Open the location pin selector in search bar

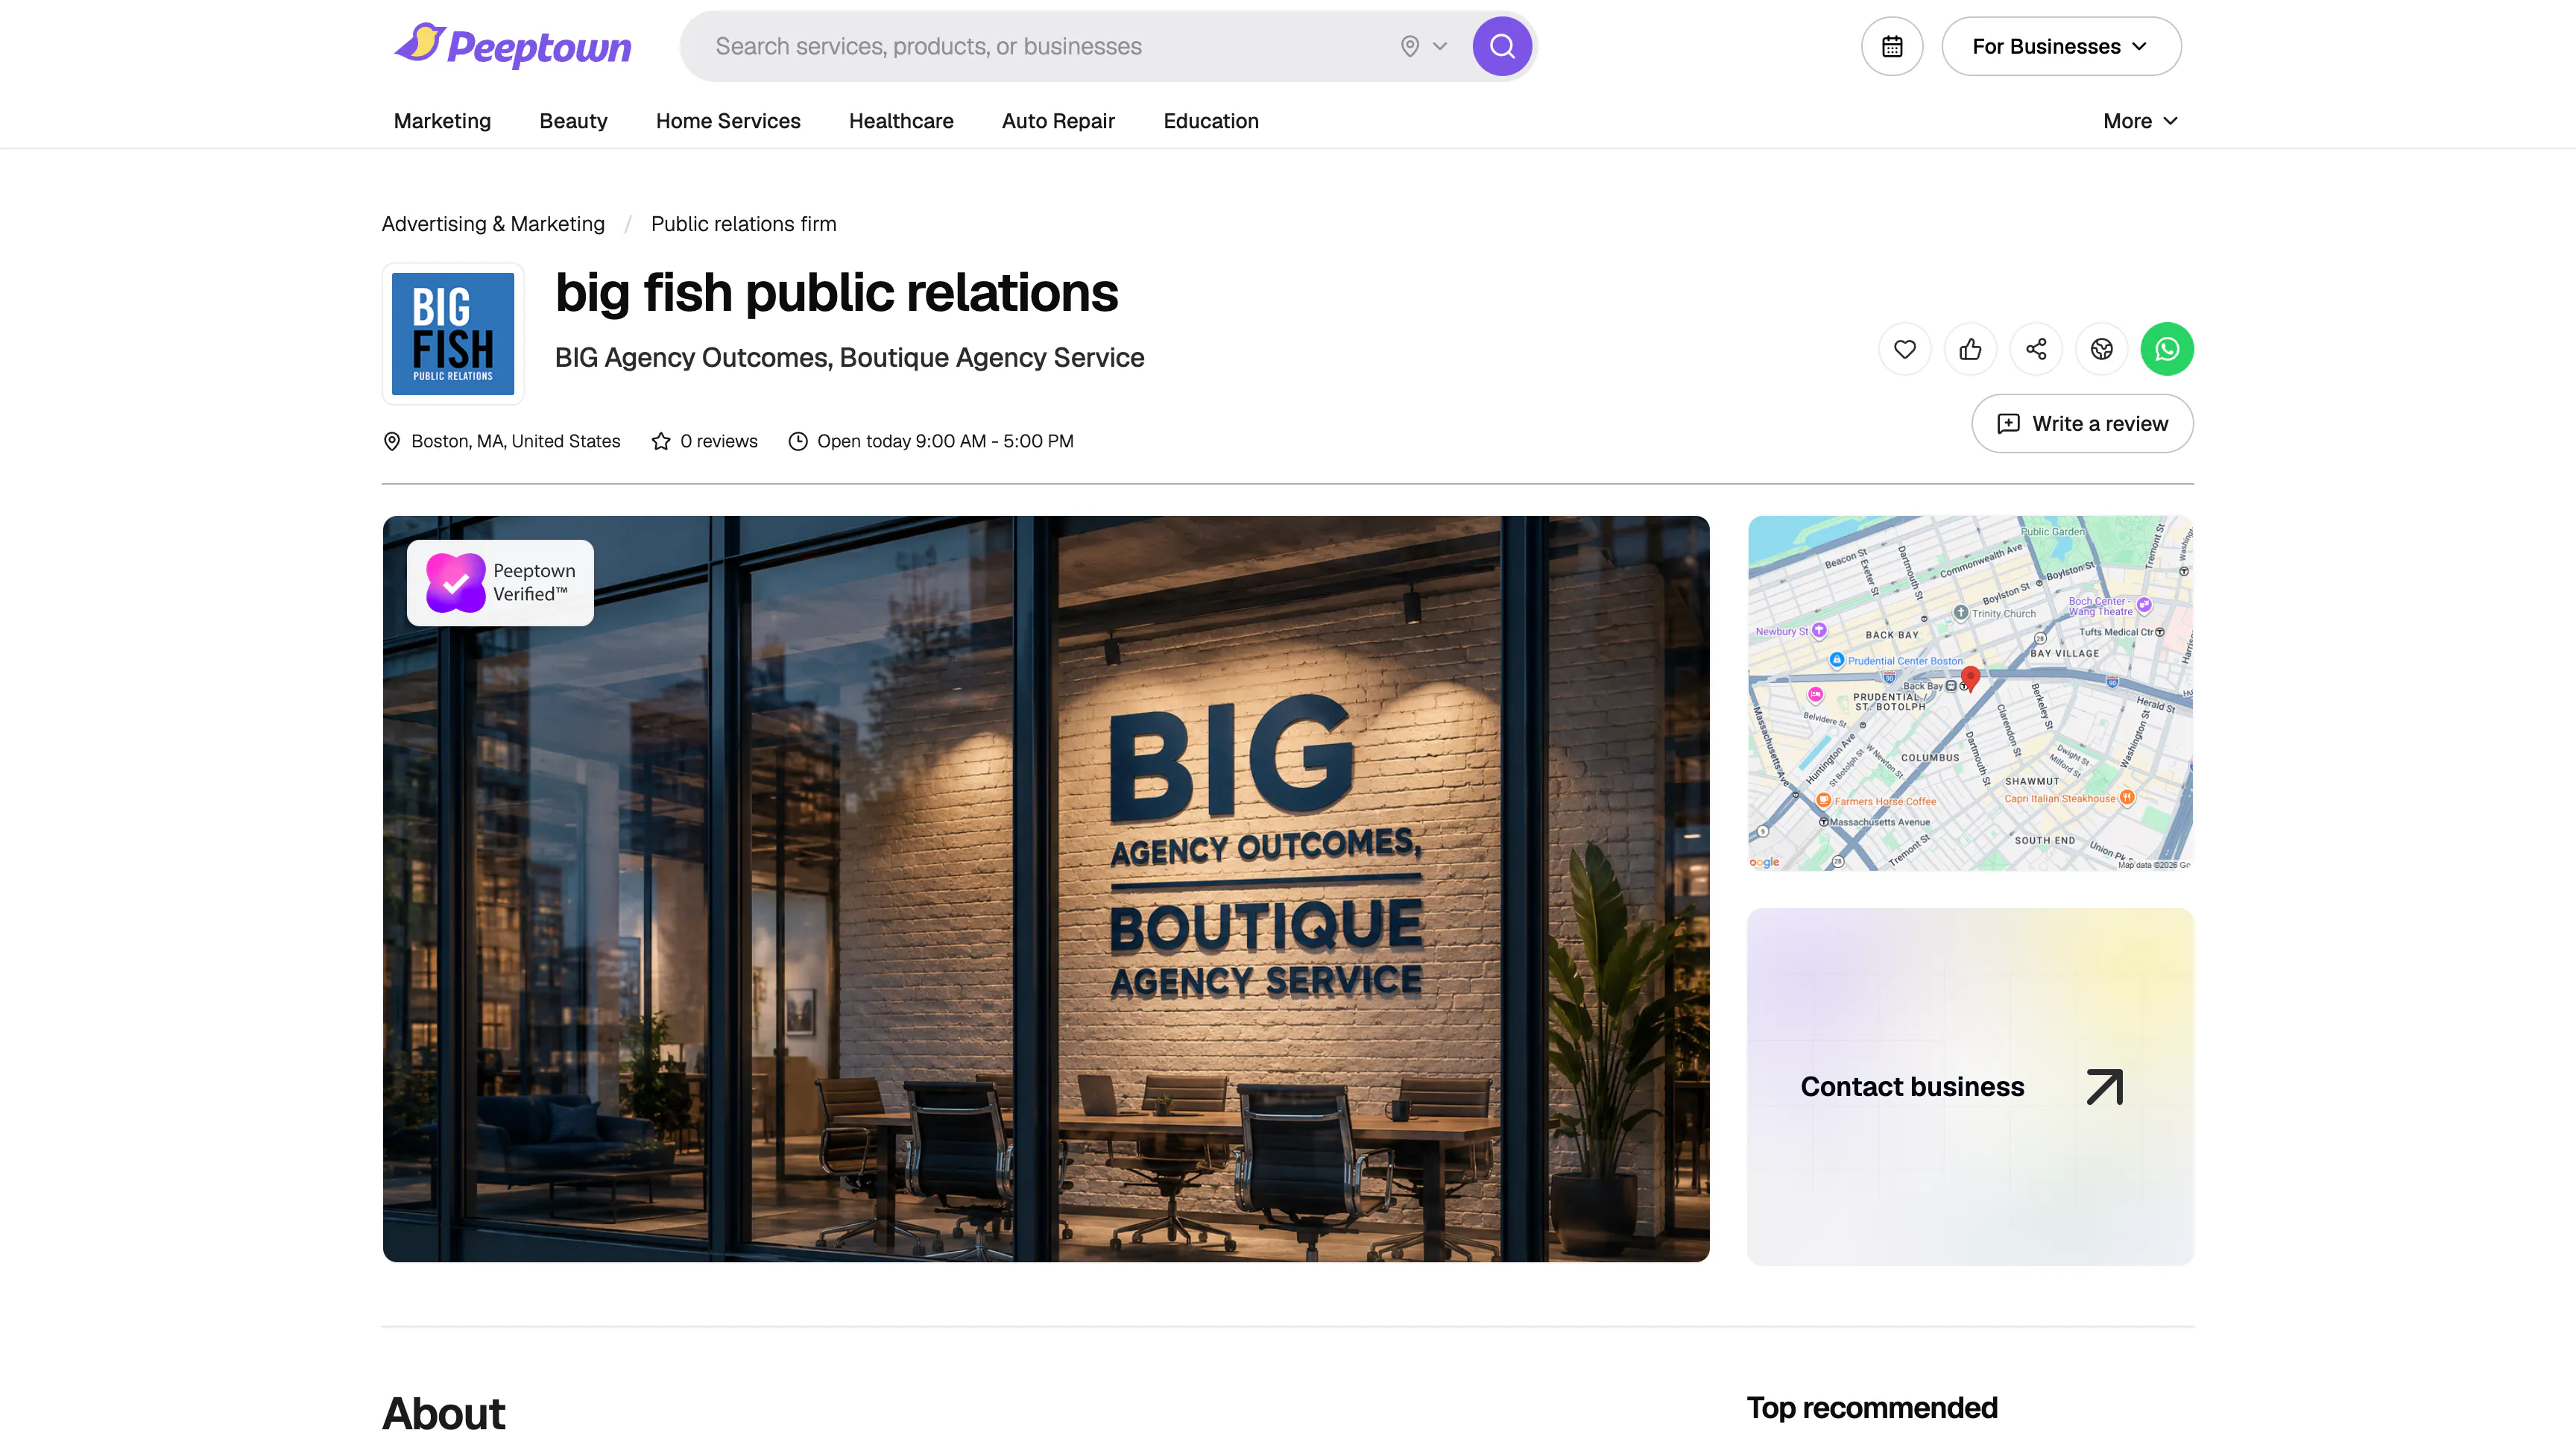(1423, 46)
